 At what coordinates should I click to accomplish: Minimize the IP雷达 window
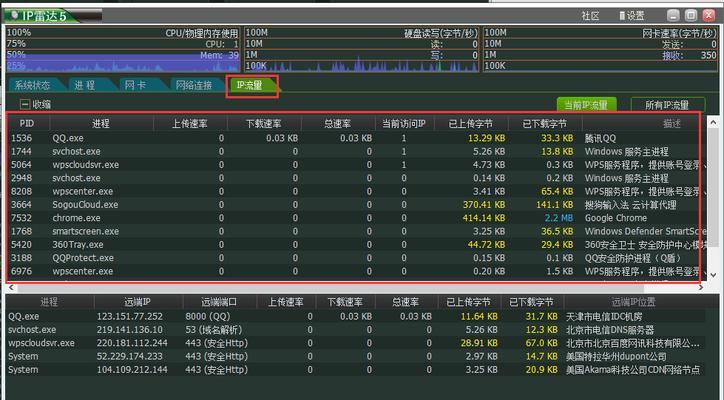[673, 15]
